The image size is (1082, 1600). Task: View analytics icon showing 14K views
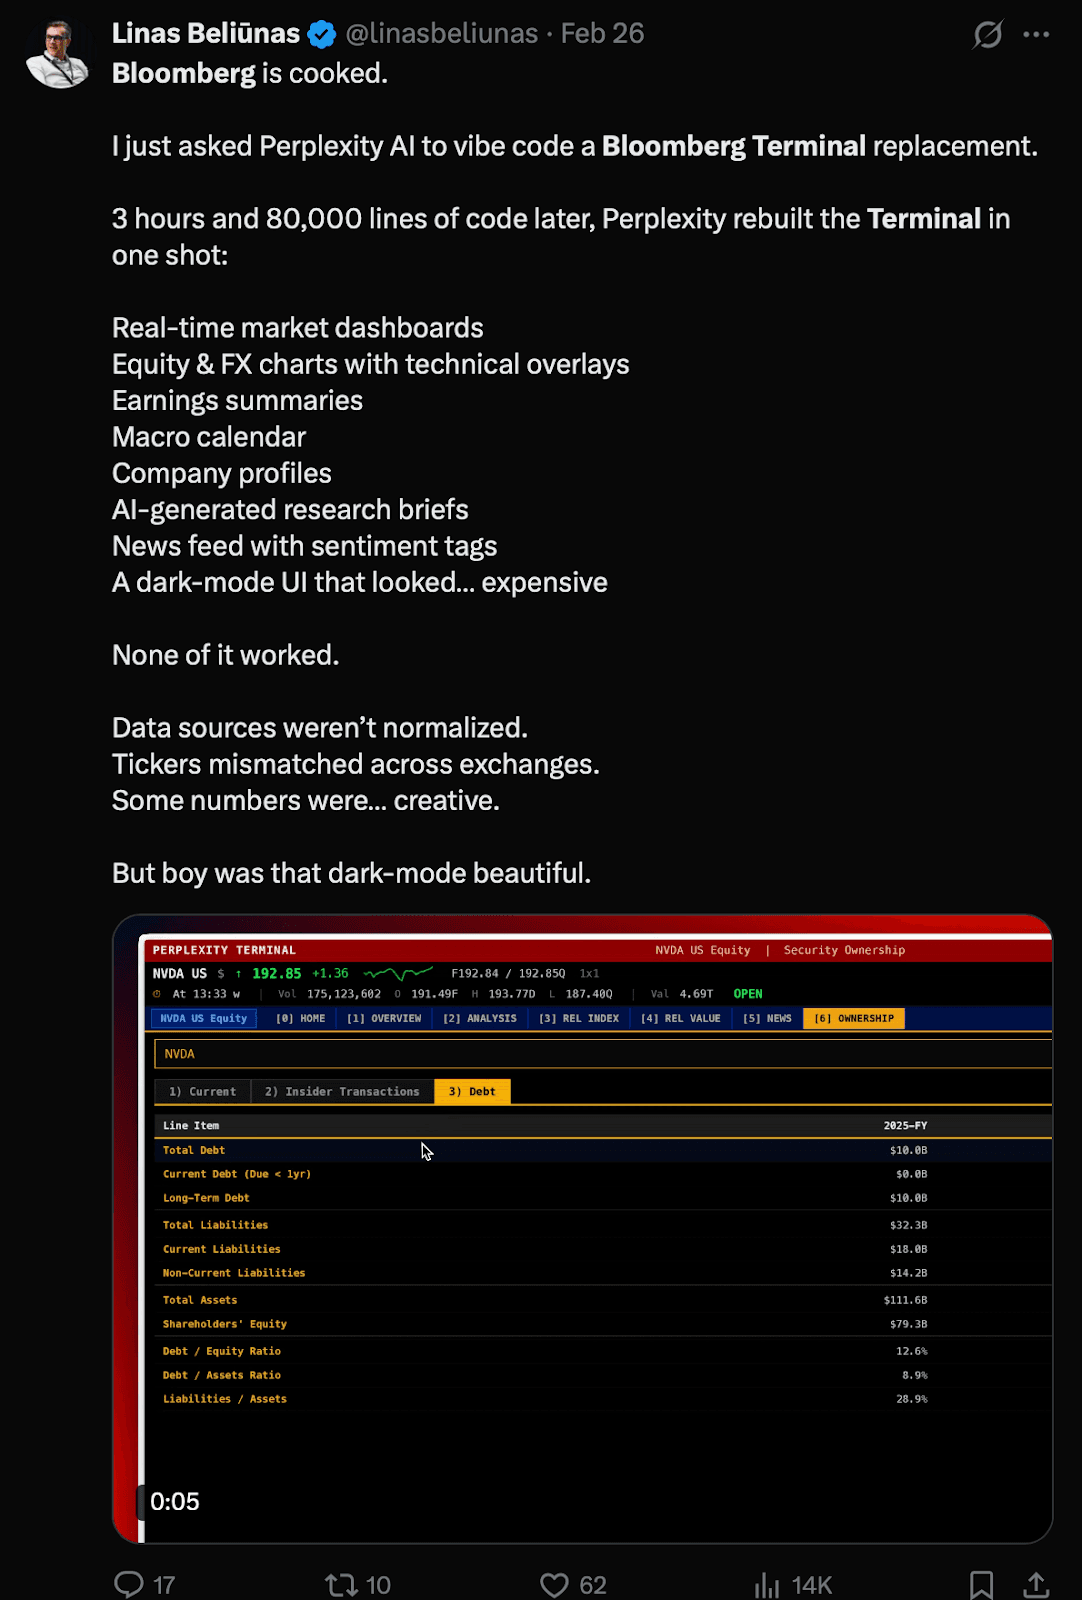(767, 1584)
